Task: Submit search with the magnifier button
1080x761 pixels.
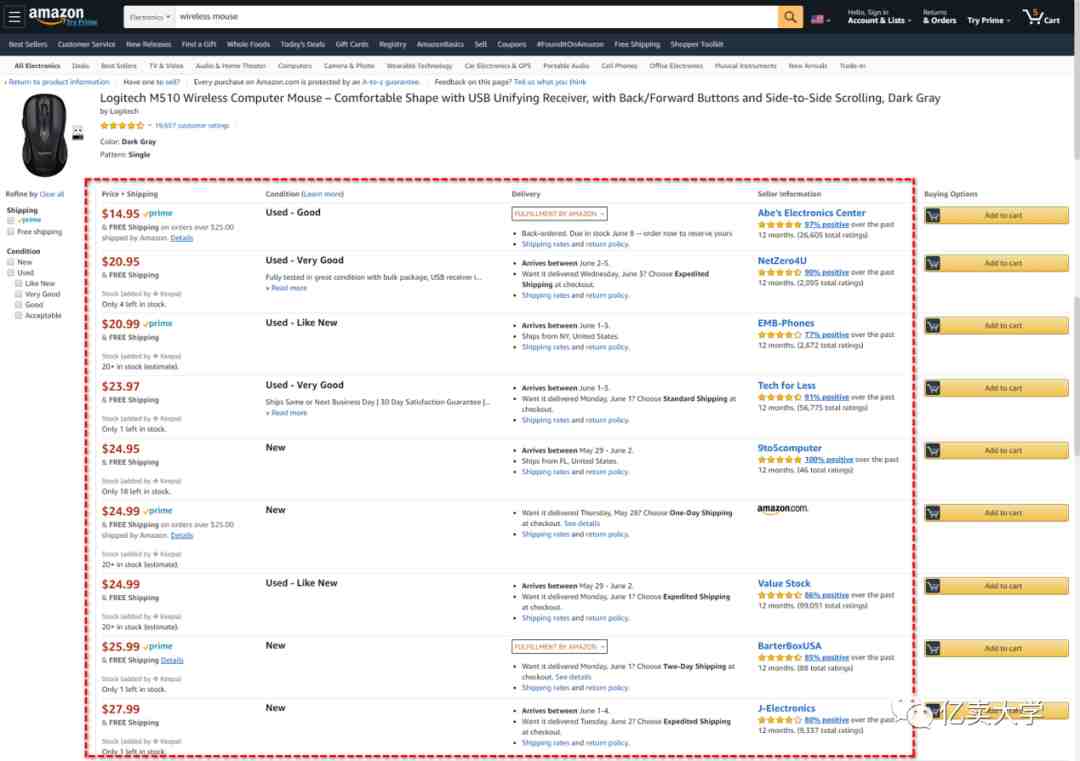Action: pos(790,17)
